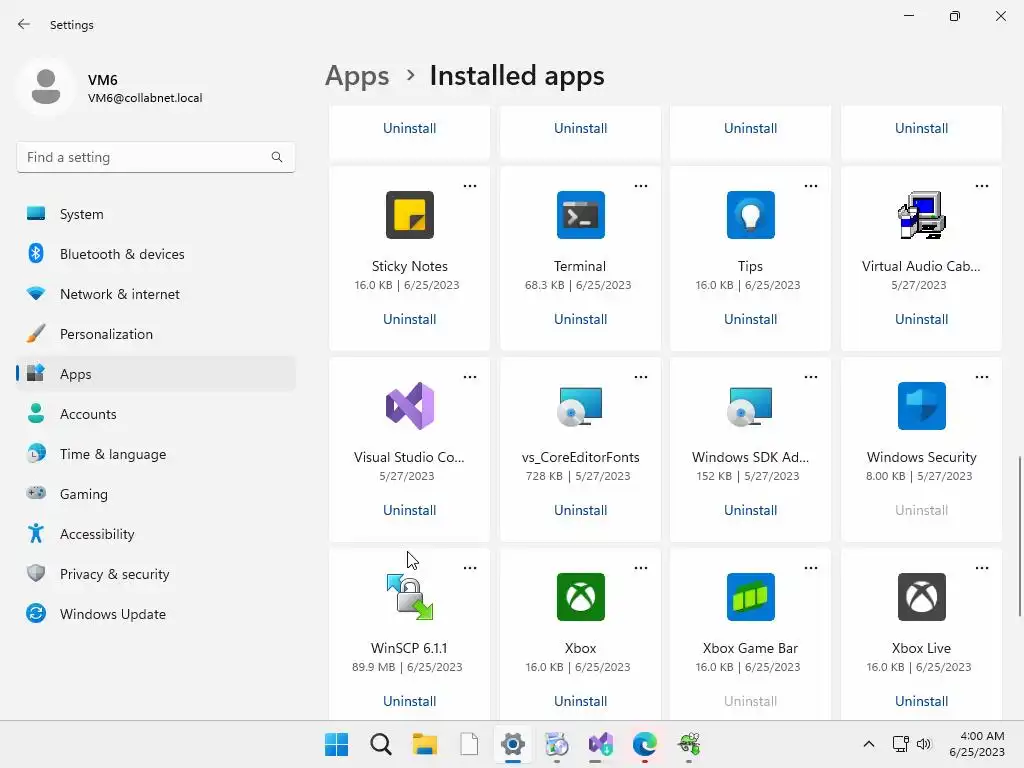Open Windows Update settings
This screenshot has width=1024, height=768.
click(156, 614)
